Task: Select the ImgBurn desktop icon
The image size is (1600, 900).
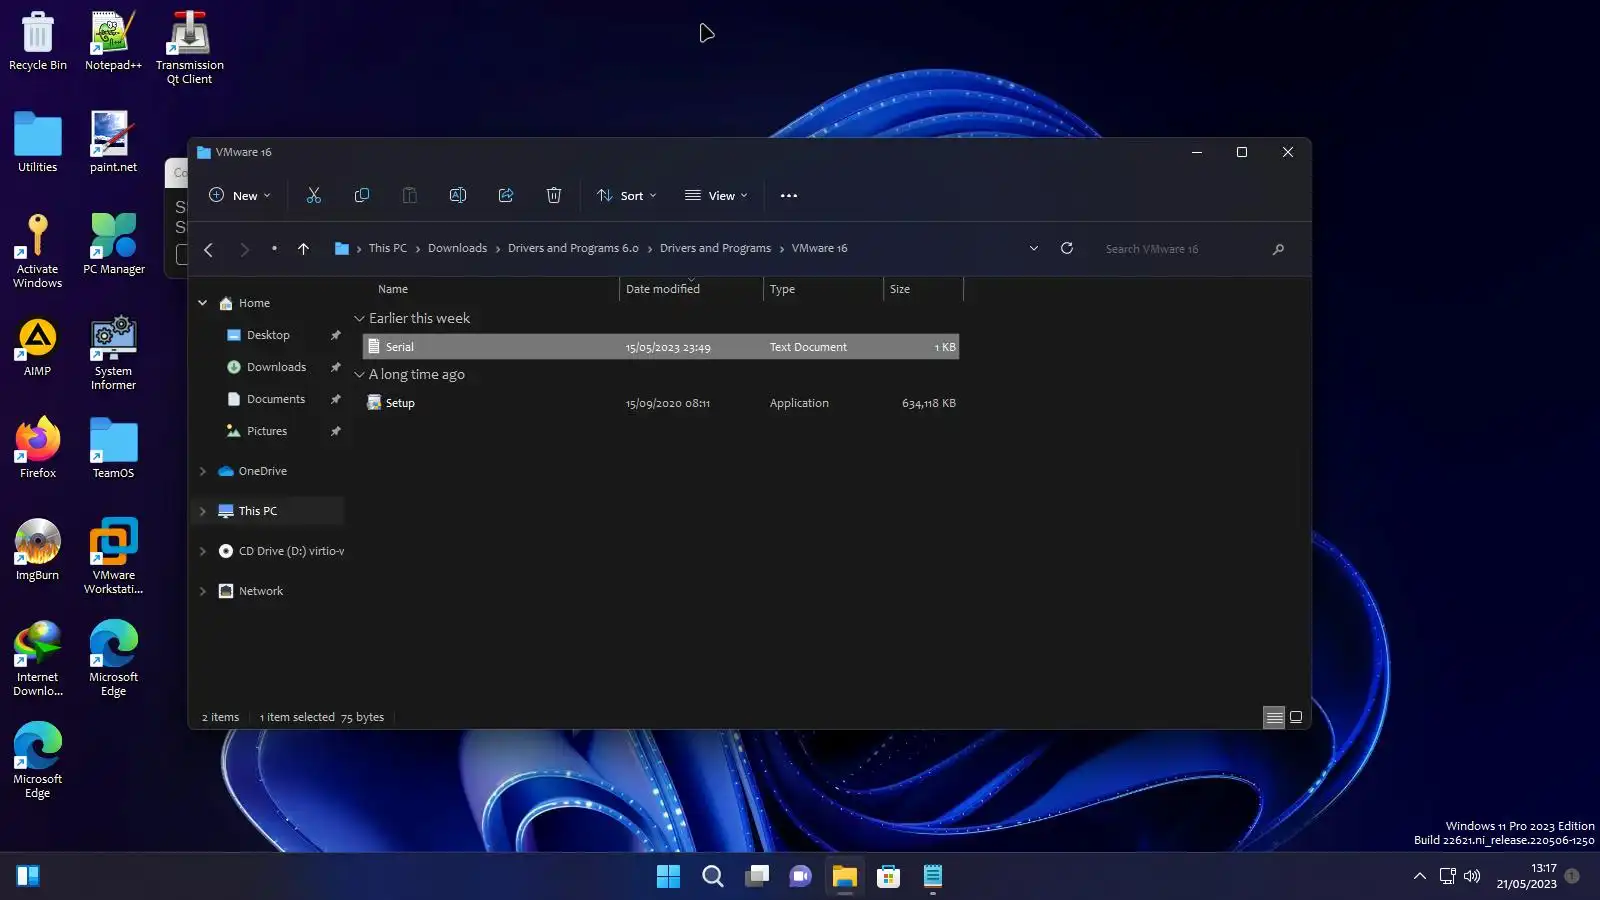Action: pos(38,551)
